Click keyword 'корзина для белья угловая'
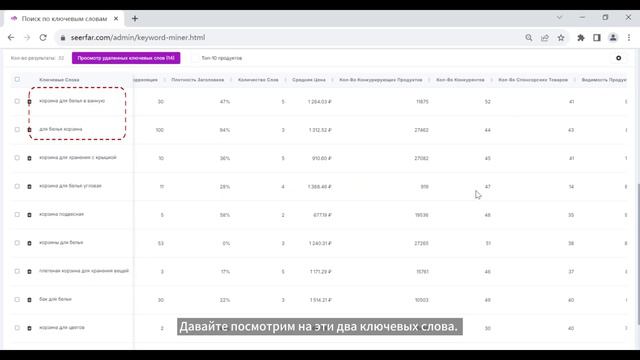The image size is (640, 360). 70,186
